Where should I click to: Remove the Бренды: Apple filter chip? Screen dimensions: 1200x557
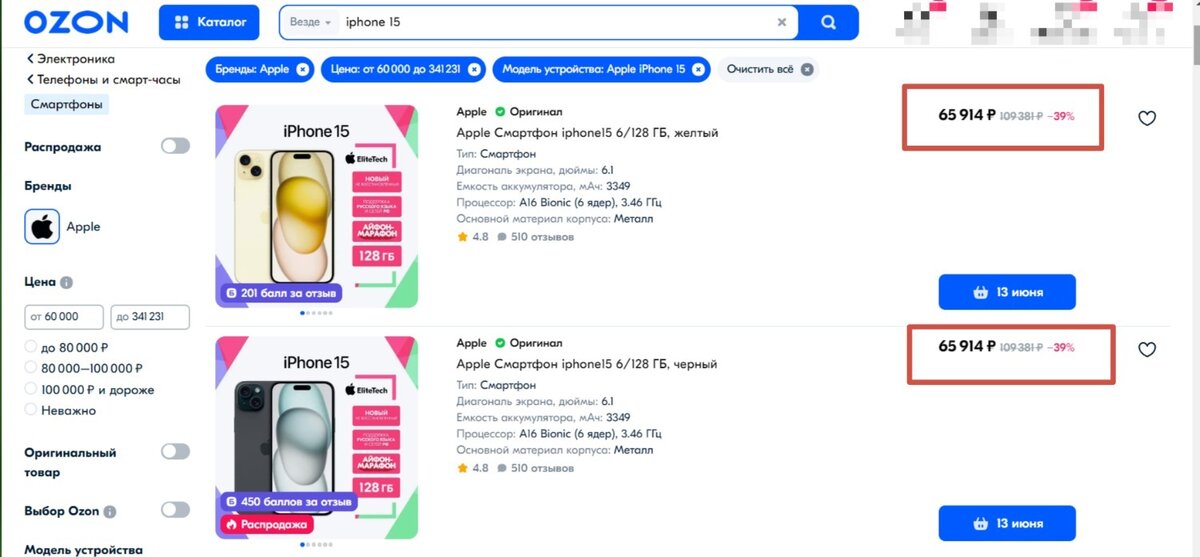(303, 69)
